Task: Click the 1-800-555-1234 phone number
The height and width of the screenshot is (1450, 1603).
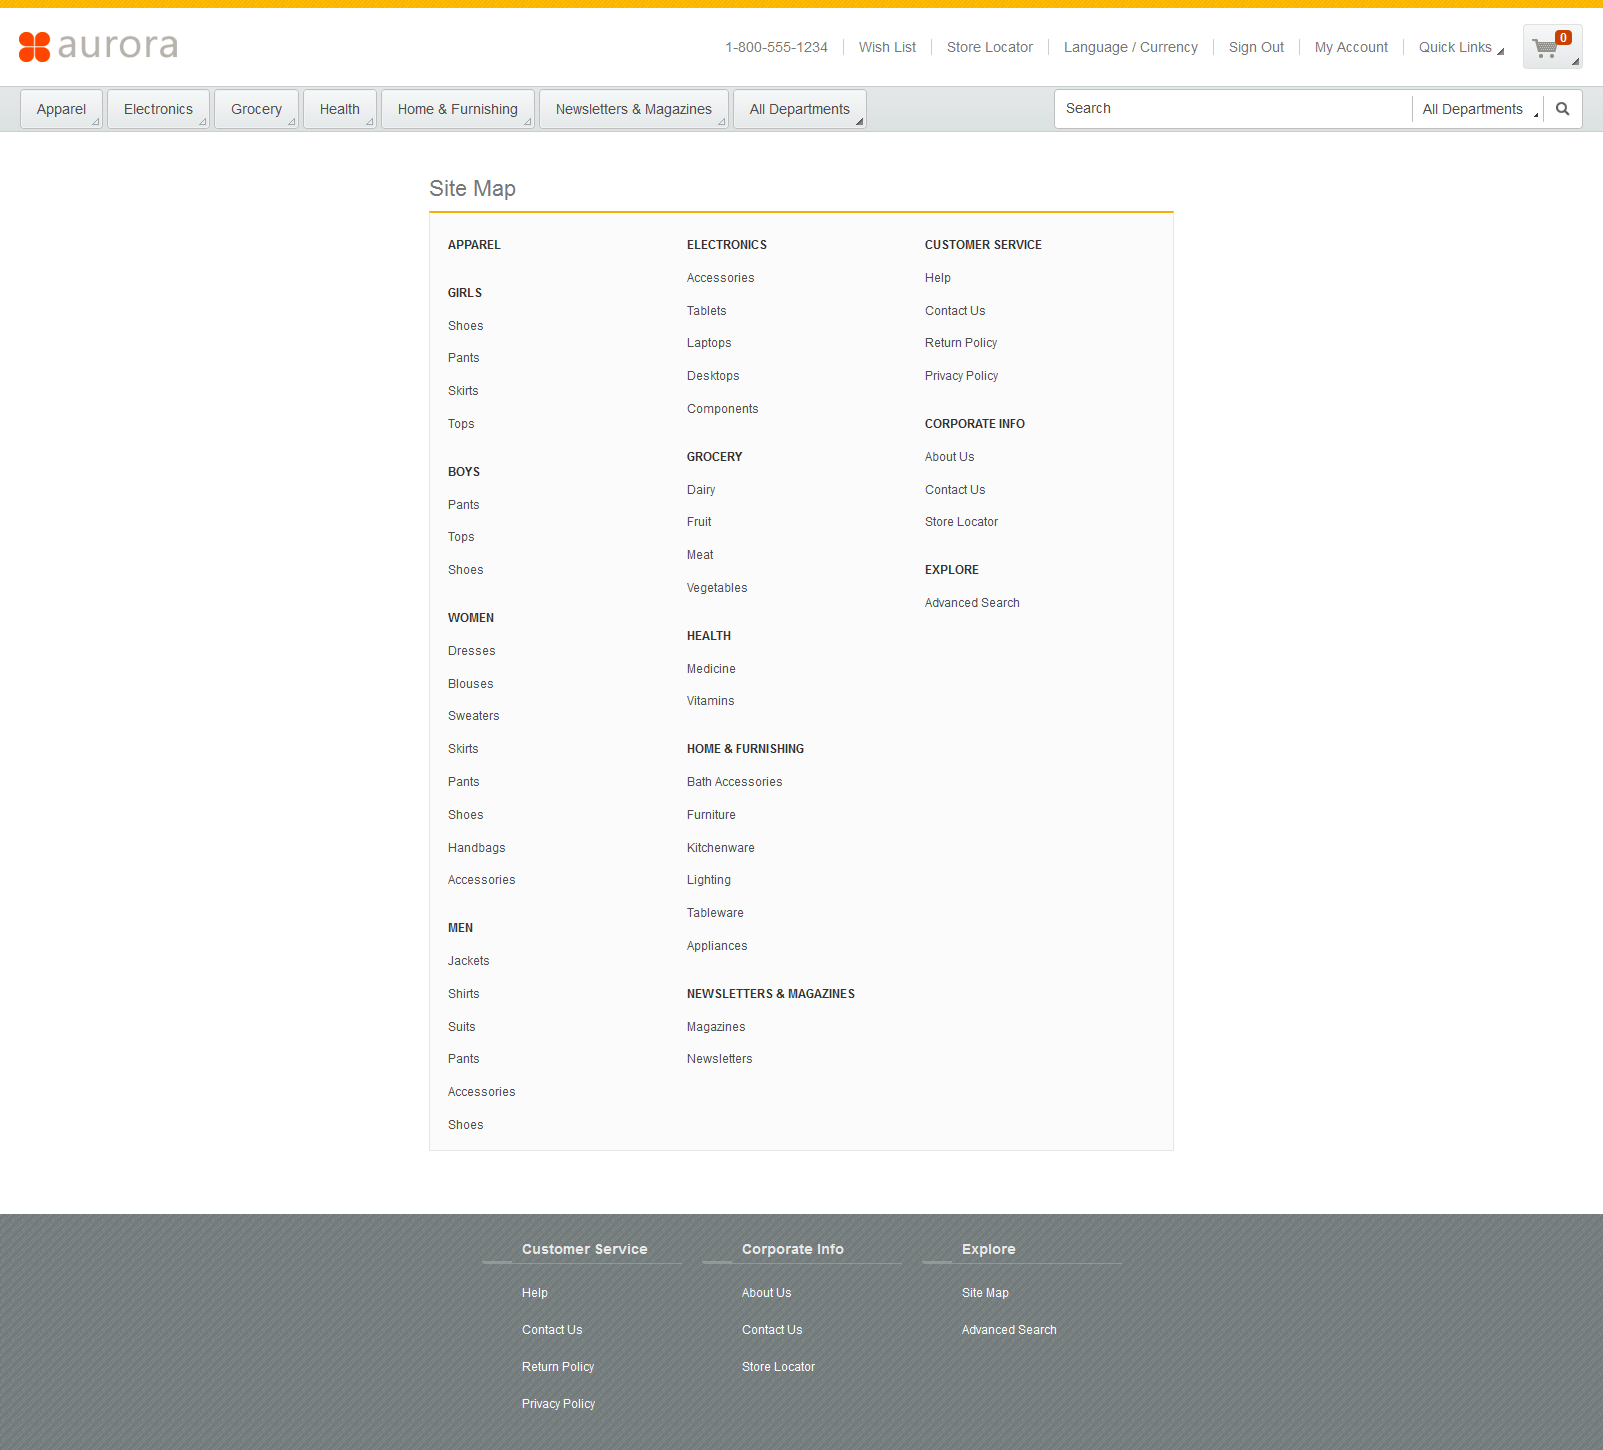Action: (777, 47)
